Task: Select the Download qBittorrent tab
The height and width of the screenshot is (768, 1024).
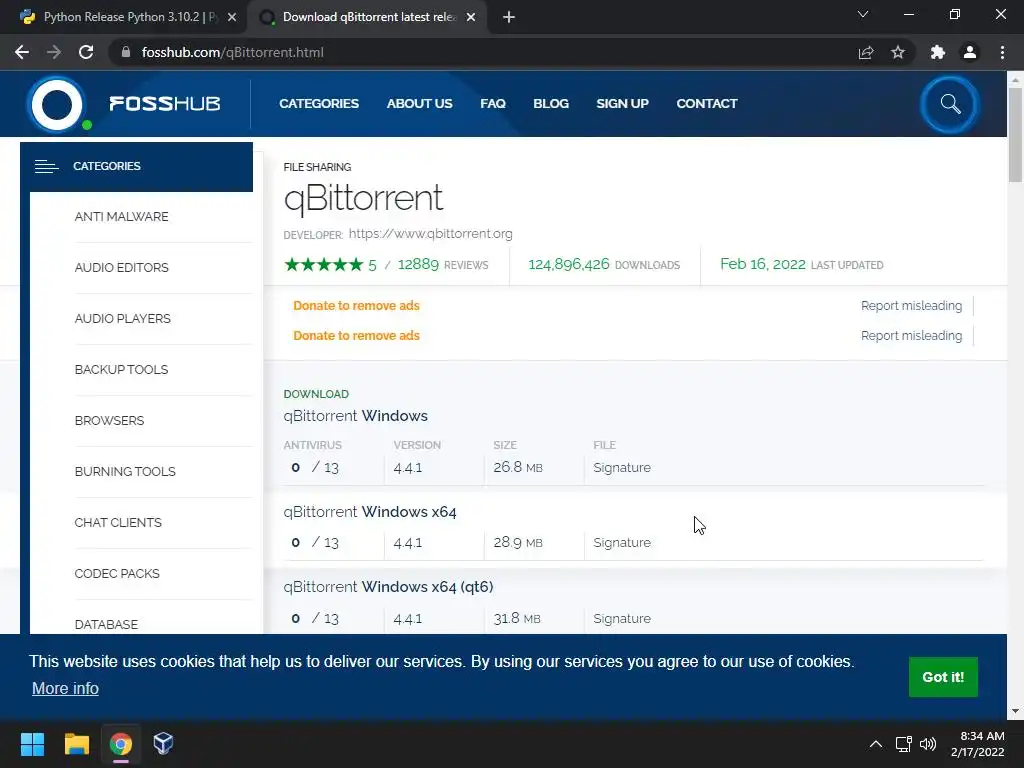Action: 368,18
